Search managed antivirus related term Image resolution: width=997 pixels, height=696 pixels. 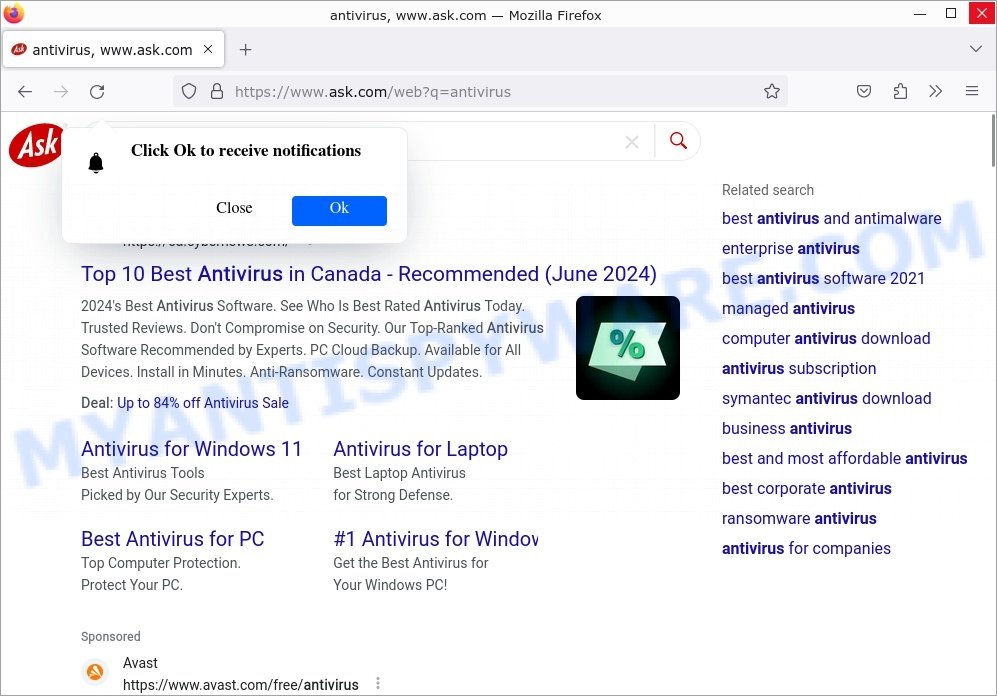click(x=788, y=308)
